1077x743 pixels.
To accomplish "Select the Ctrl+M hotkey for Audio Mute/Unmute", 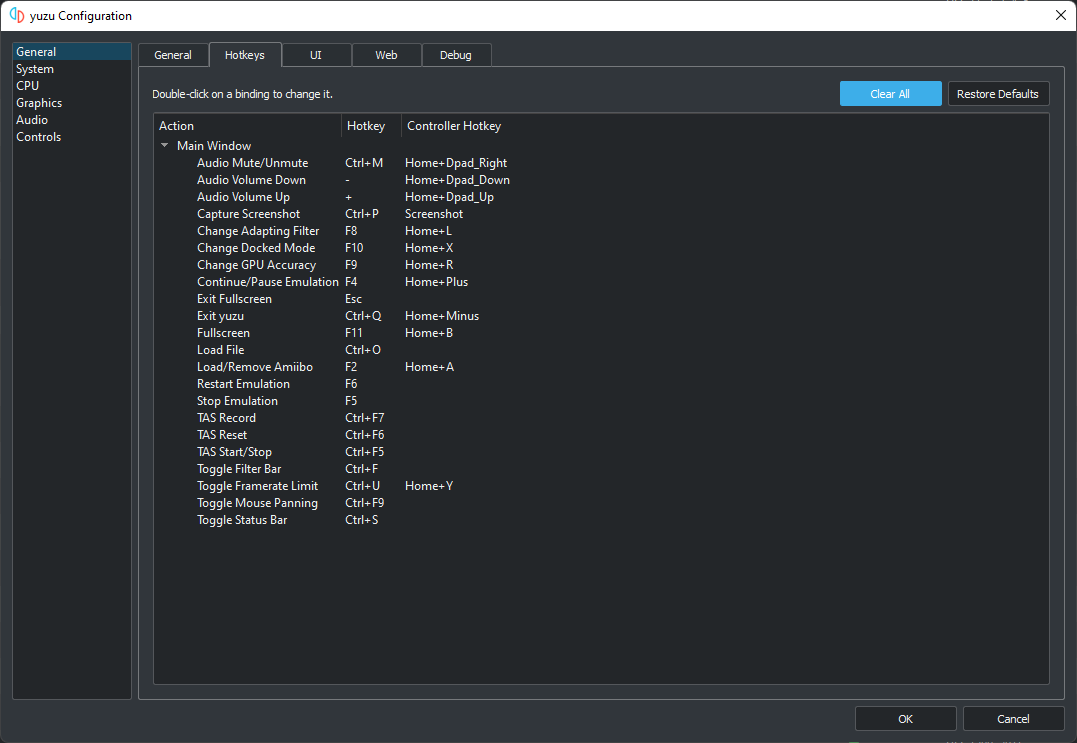I will coord(364,163).
